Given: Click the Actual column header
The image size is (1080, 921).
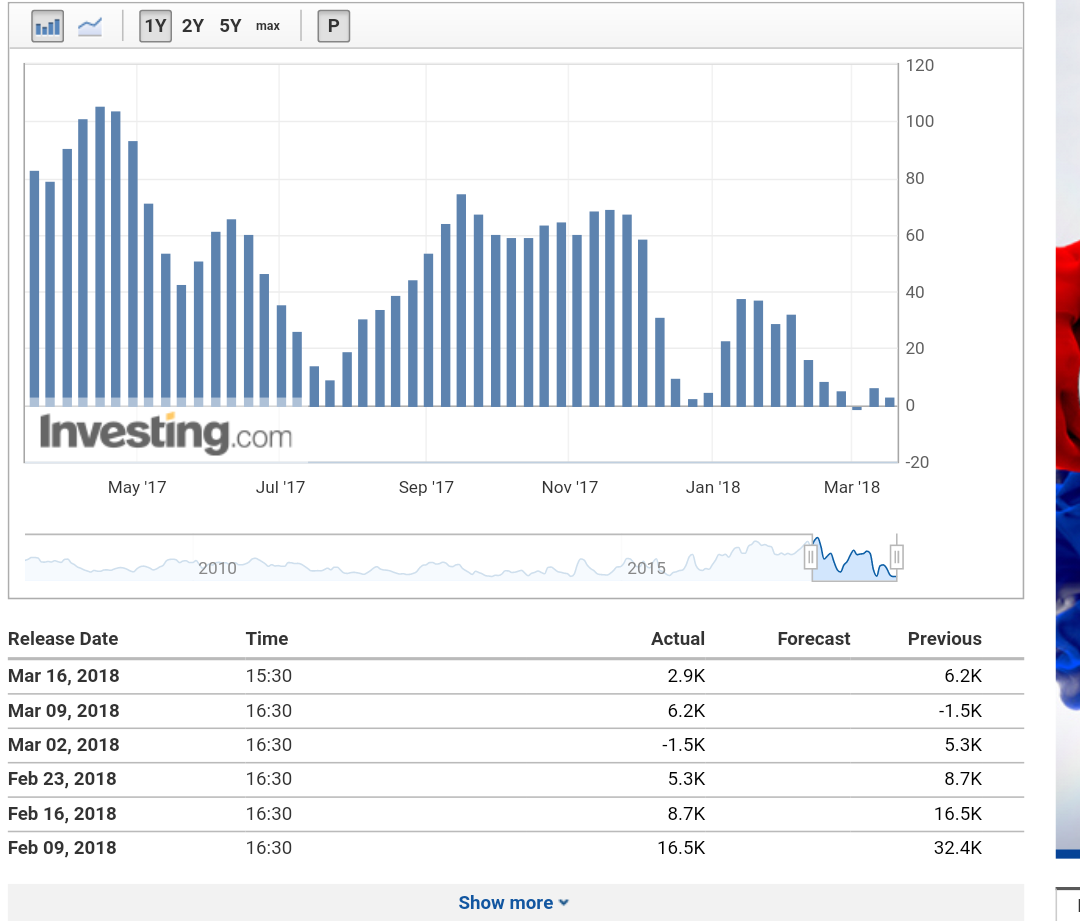Looking at the screenshot, I should [x=679, y=639].
